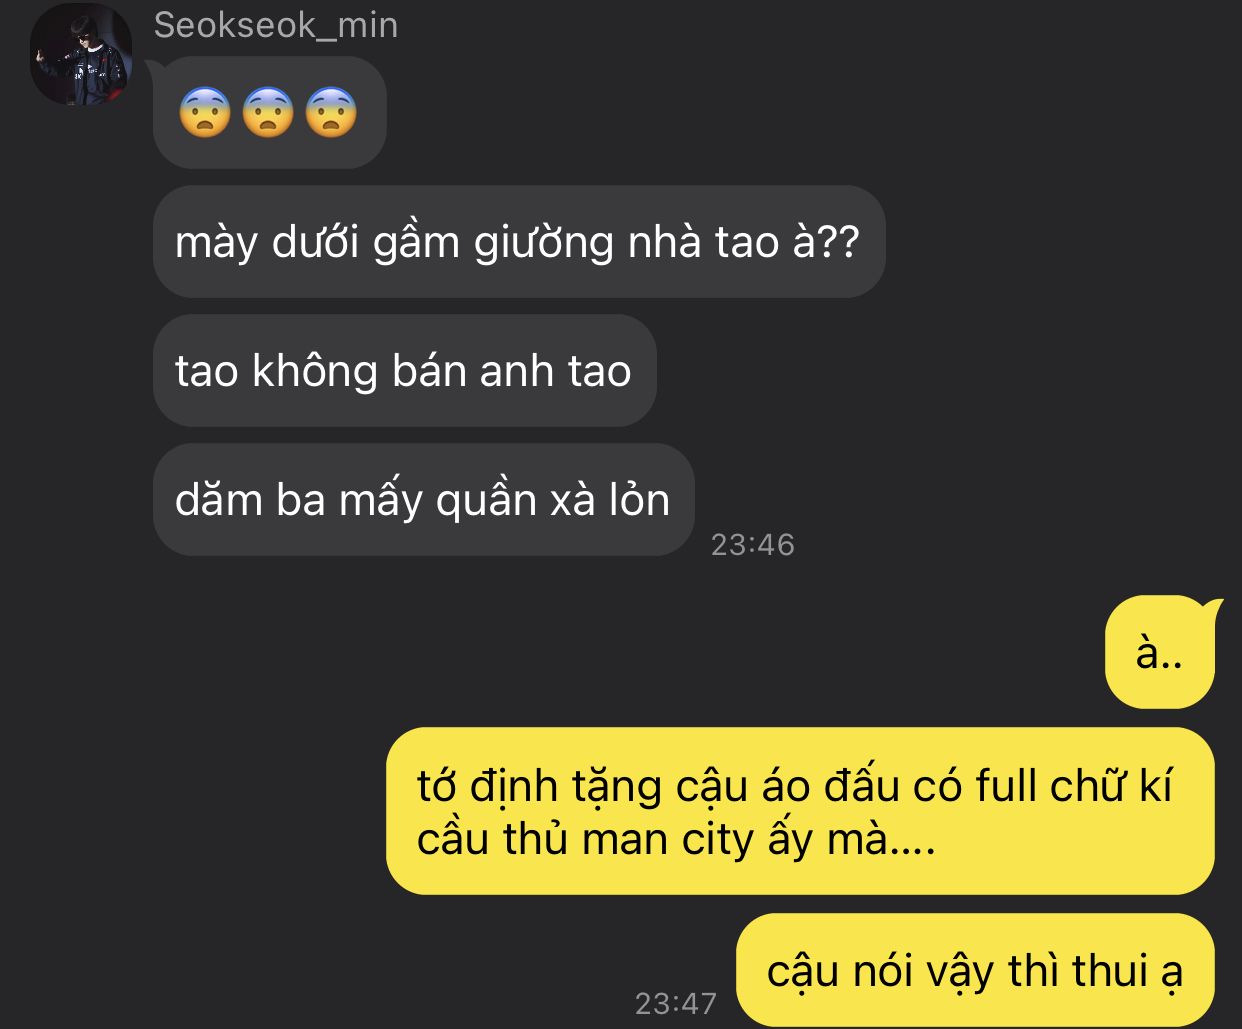This screenshot has height=1029, width=1242.
Task: Click the 23:47 timestamp
Action: [676, 1003]
